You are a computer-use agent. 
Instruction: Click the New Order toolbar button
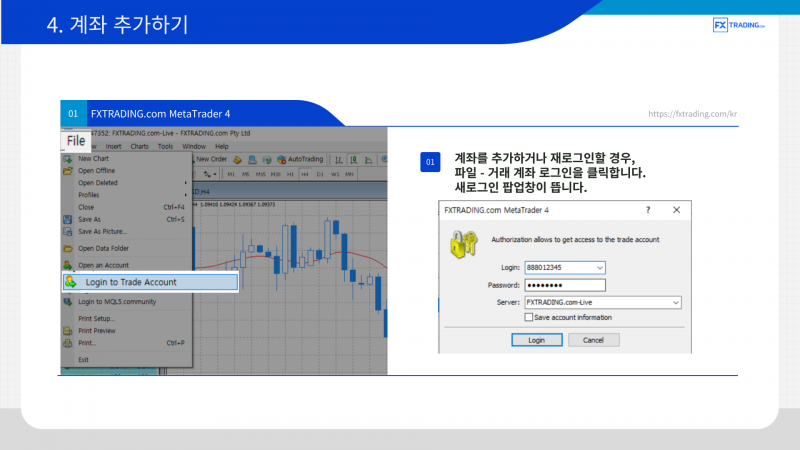210,159
